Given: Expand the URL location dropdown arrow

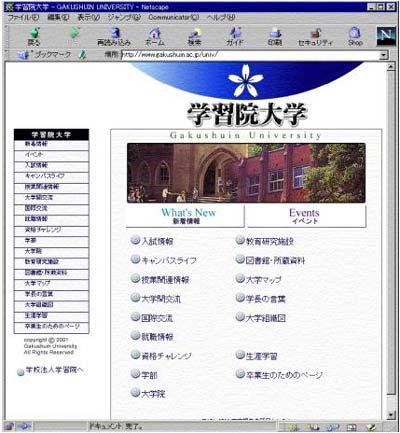Looking at the screenshot, I should coord(385,55).
